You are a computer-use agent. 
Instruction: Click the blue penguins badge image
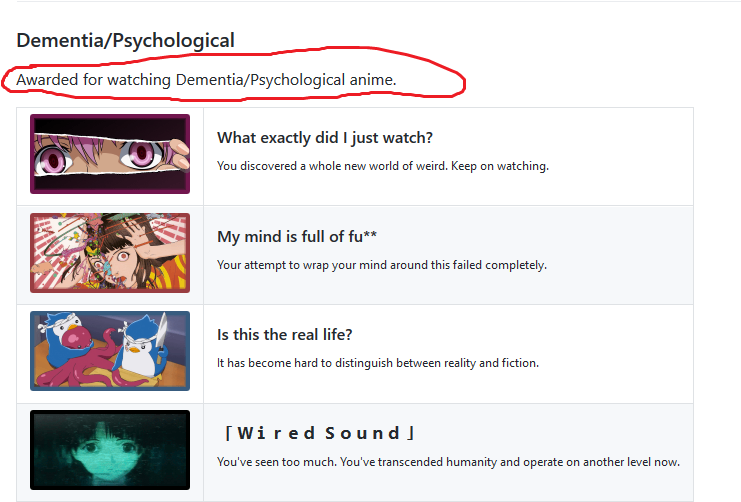(110, 351)
